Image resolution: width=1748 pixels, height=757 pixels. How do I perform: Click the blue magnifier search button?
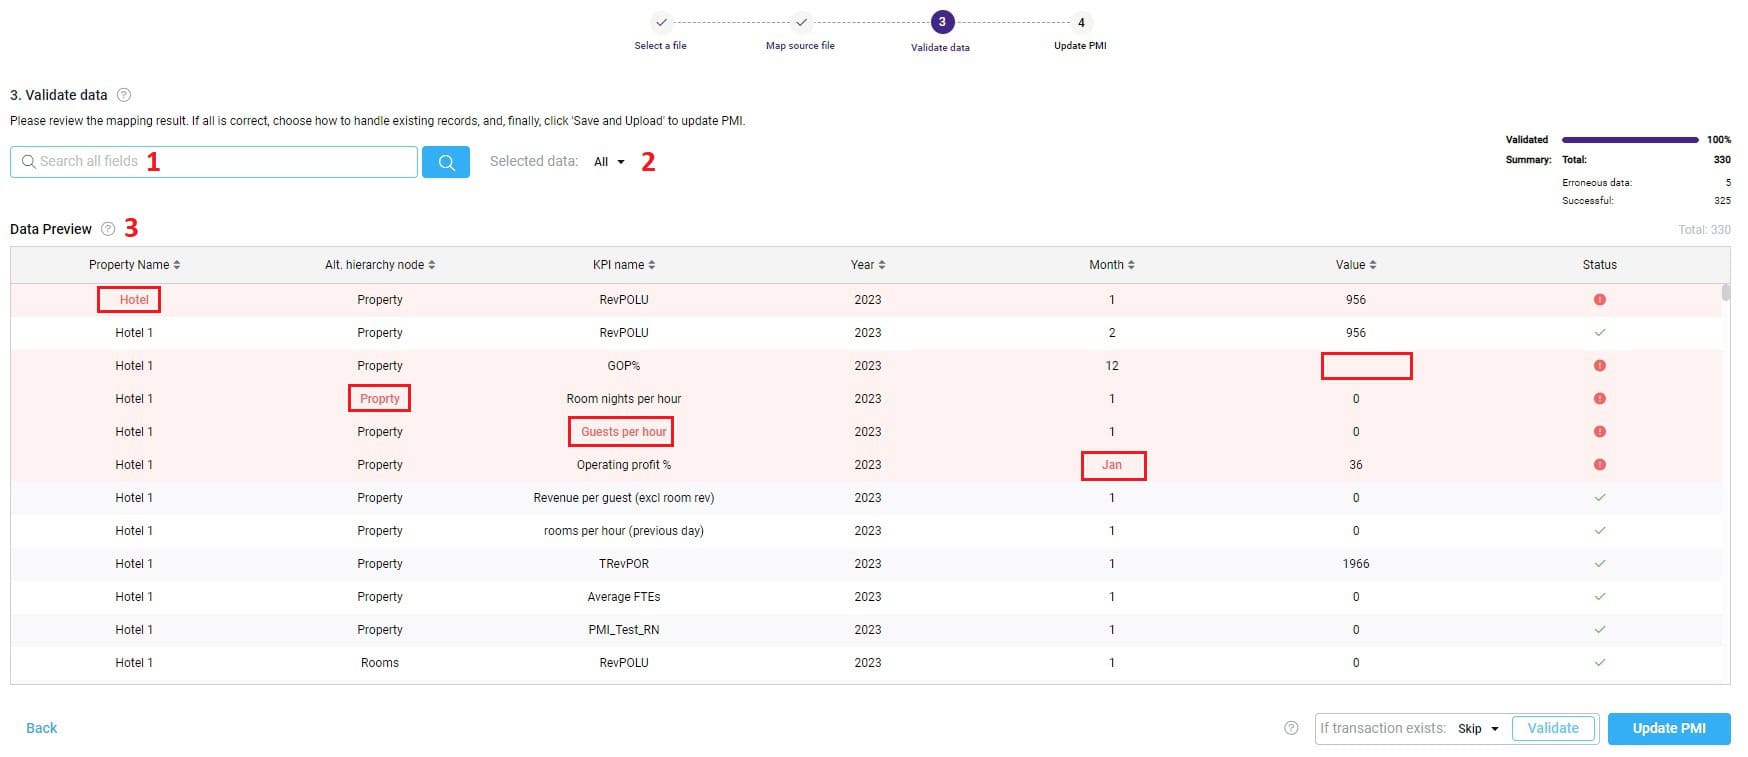tap(446, 162)
